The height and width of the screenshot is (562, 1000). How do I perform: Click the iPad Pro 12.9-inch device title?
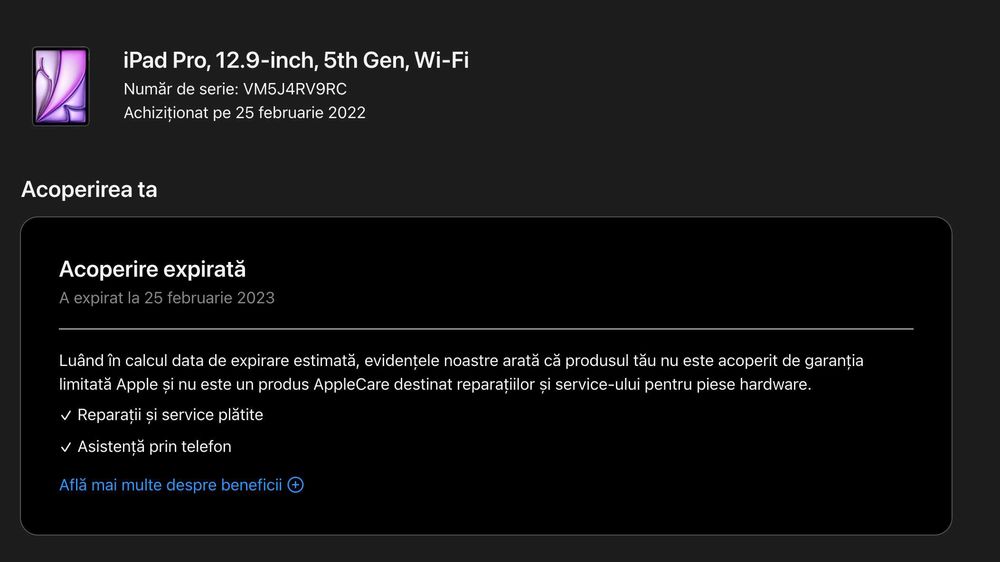(x=295, y=60)
